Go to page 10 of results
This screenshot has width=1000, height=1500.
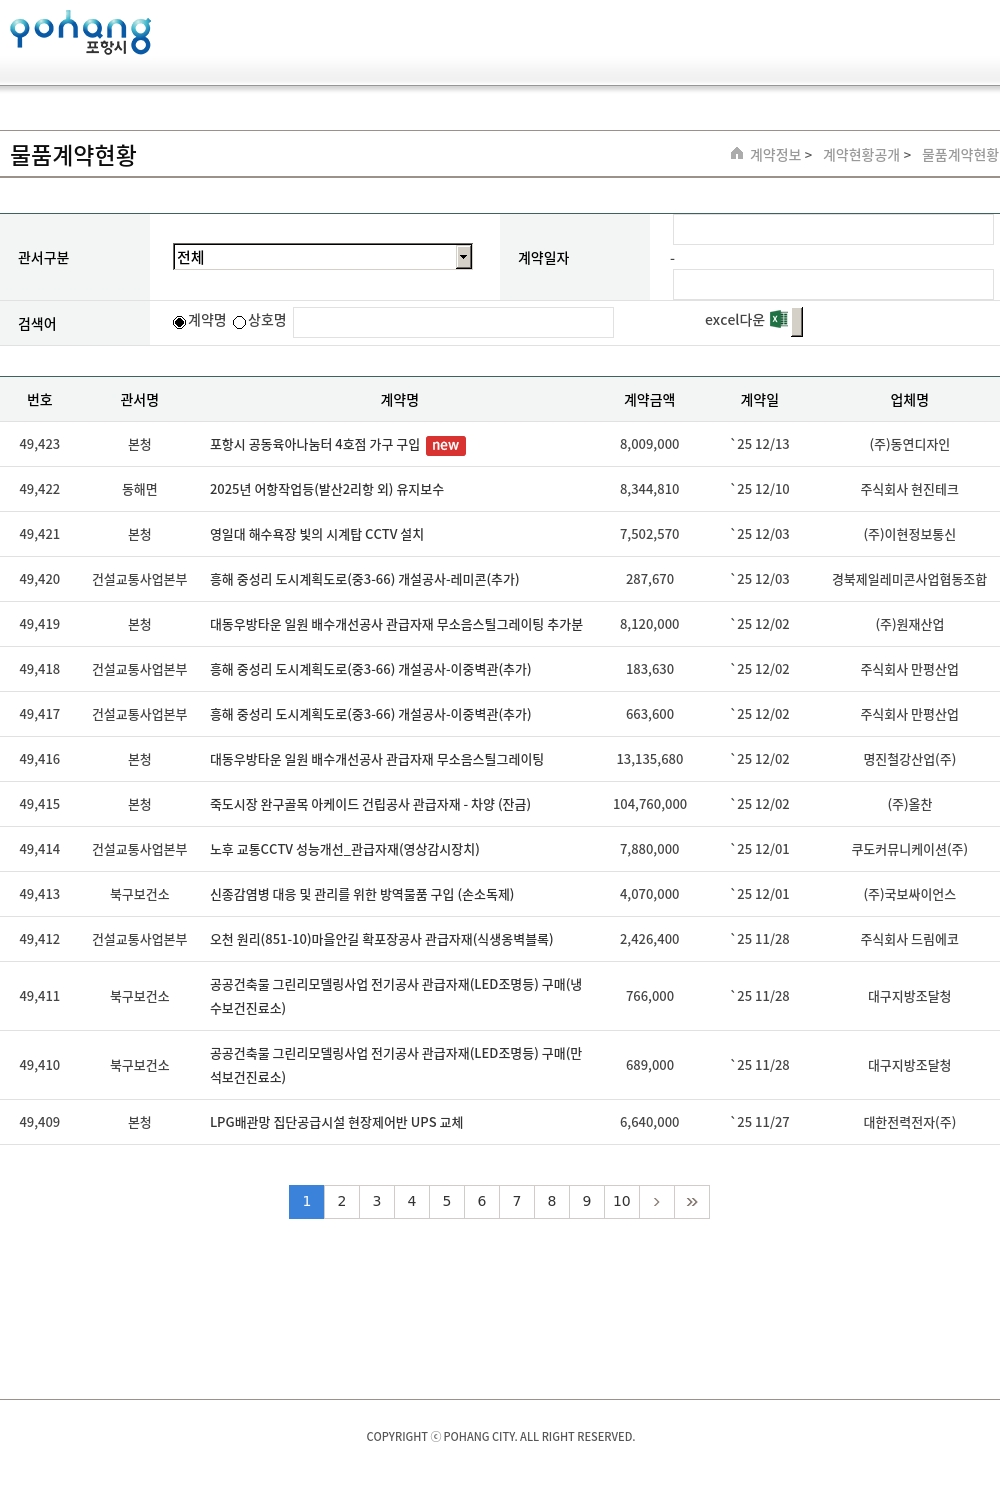(622, 1202)
